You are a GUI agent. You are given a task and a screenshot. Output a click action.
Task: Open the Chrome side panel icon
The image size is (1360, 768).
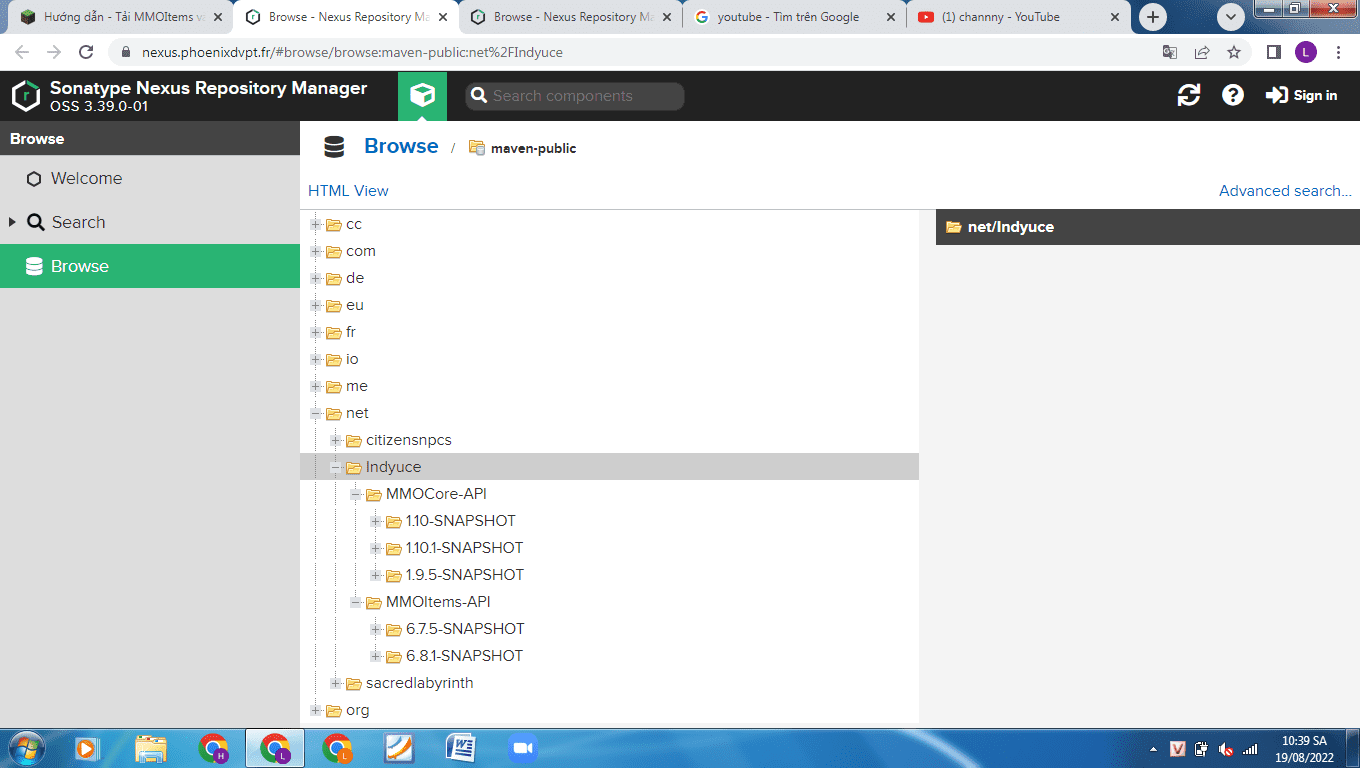1274,52
